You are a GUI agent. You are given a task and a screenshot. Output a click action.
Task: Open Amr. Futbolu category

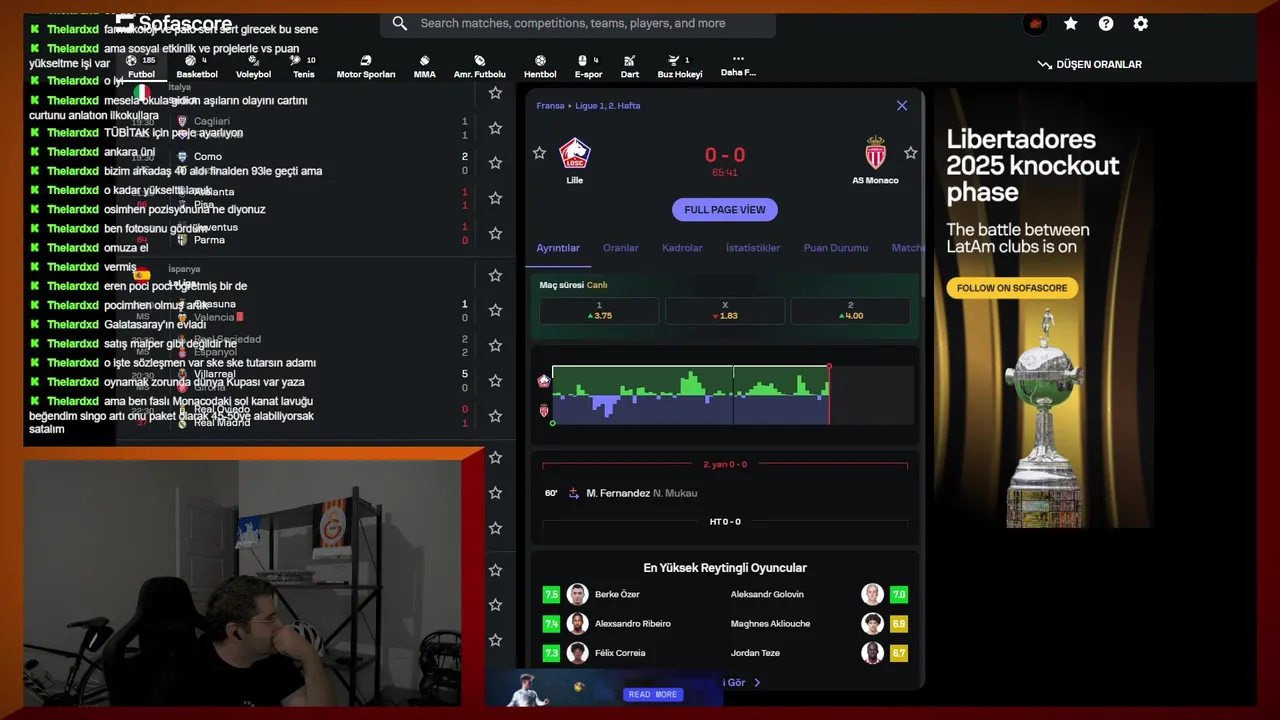479,67
